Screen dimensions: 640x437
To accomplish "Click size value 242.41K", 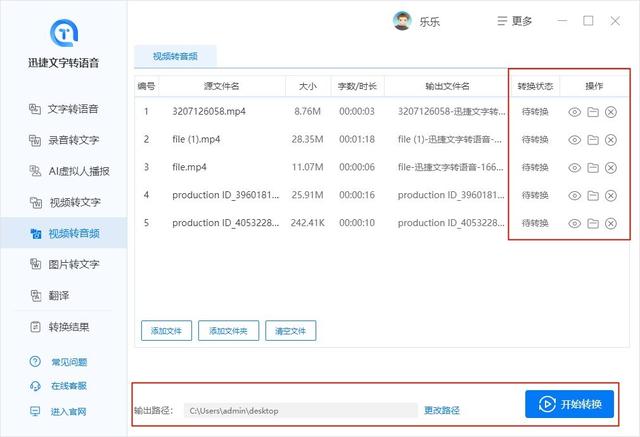I will (307, 223).
